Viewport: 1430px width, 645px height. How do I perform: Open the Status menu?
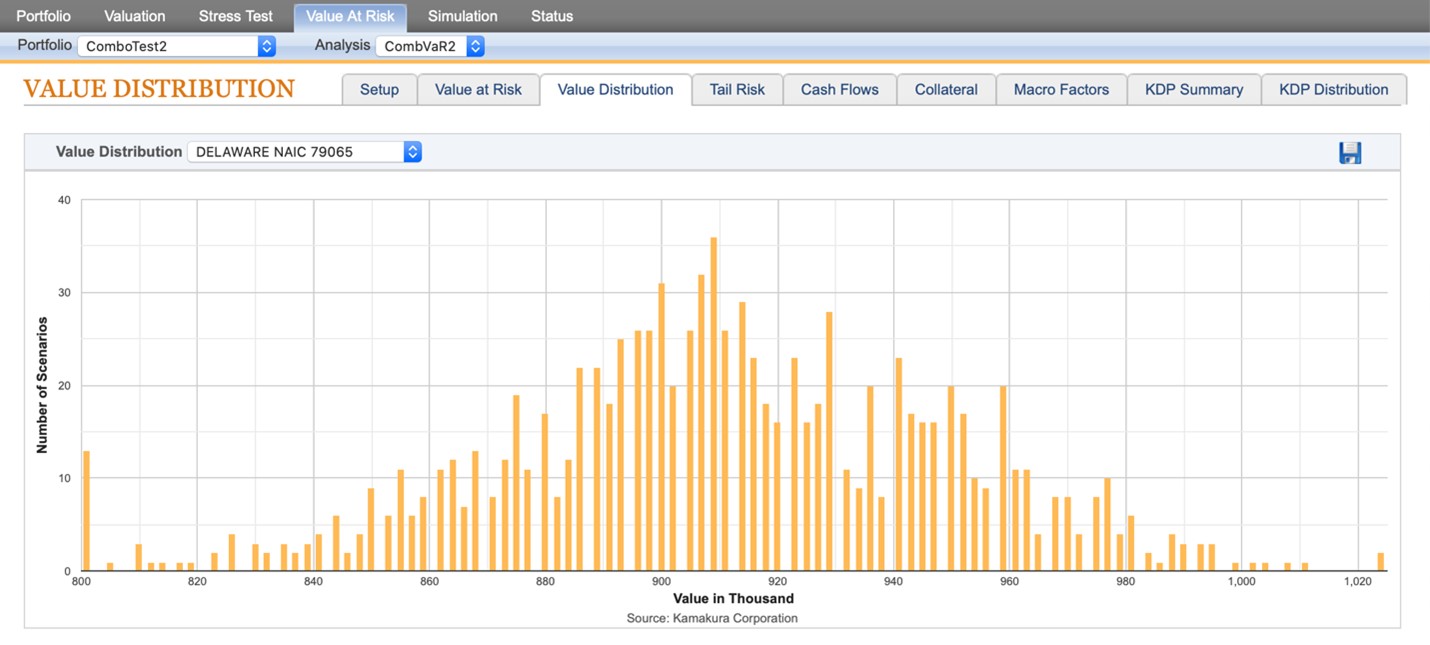(x=552, y=16)
